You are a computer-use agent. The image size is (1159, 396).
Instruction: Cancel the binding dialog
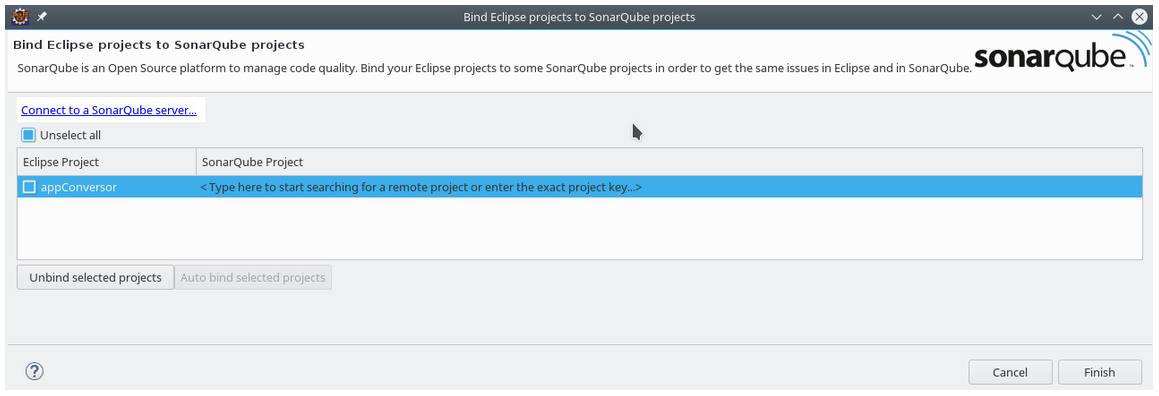click(x=1010, y=372)
